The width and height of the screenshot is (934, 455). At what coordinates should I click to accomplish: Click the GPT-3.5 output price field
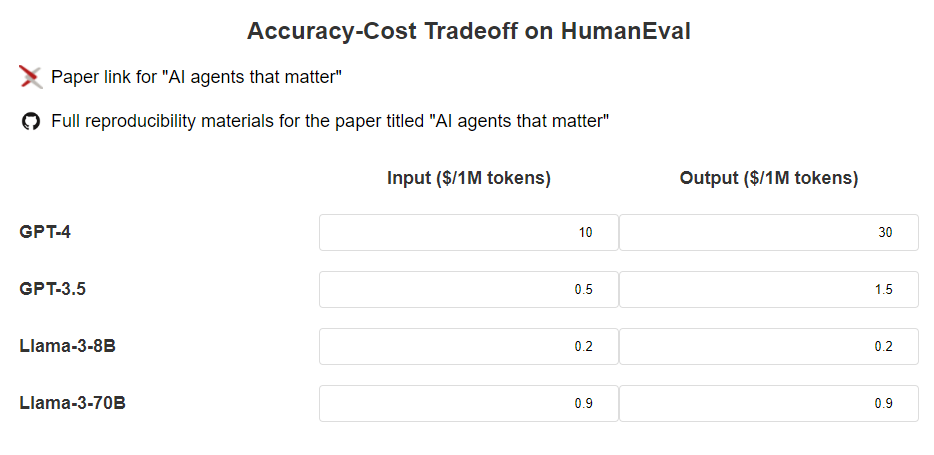pos(768,290)
